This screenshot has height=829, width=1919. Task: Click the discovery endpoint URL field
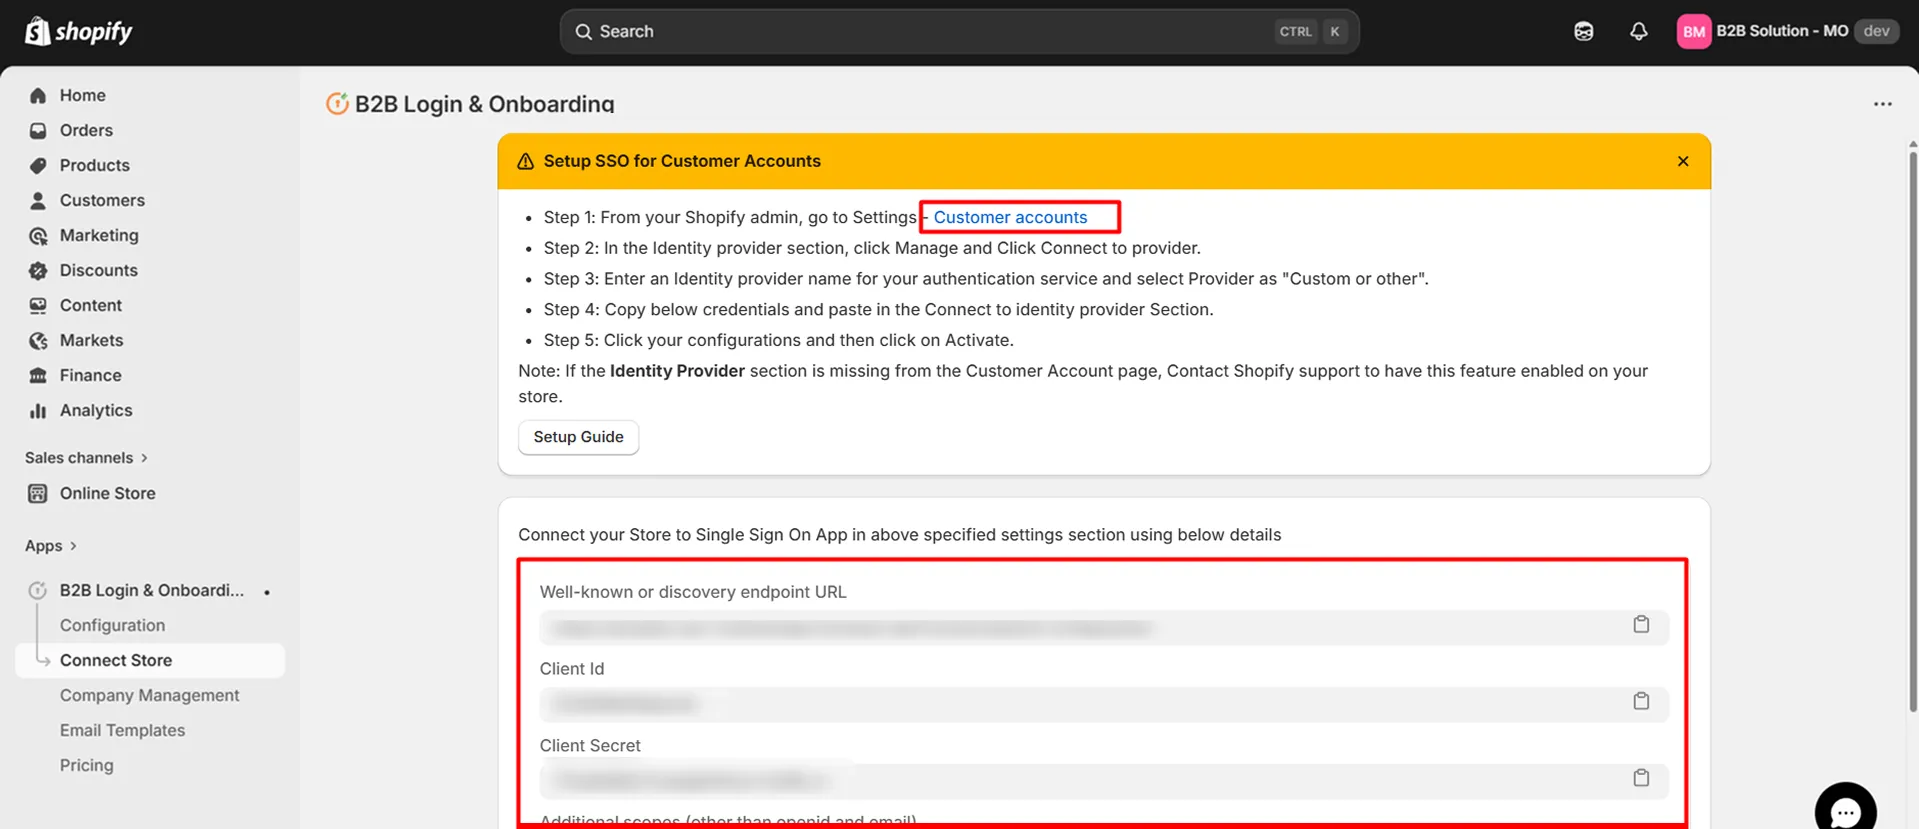[x=1104, y=628]
